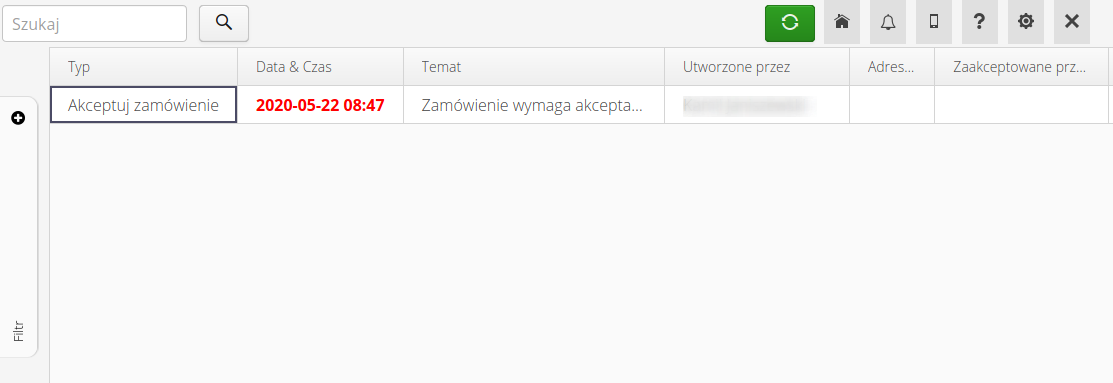
Task: Click the magnifier search button
Action: [x=224, y=23]
